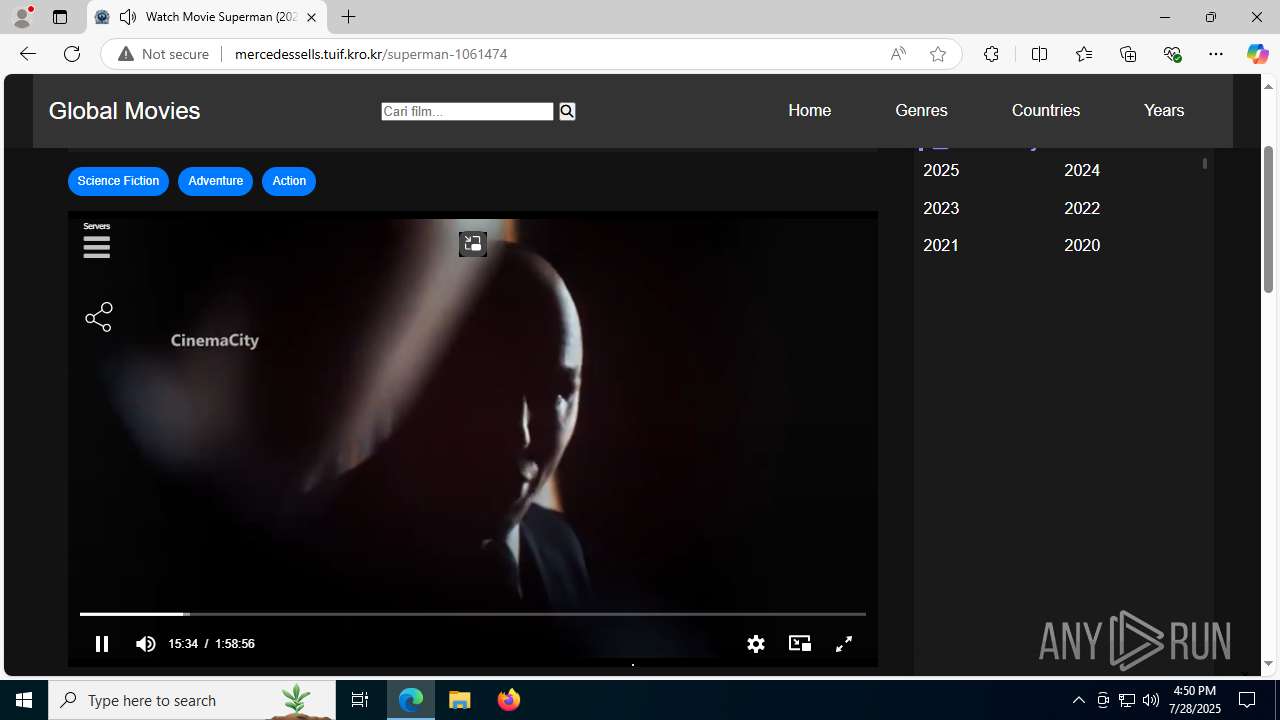Open the Action Center notifications

(x=1247, y=700)
